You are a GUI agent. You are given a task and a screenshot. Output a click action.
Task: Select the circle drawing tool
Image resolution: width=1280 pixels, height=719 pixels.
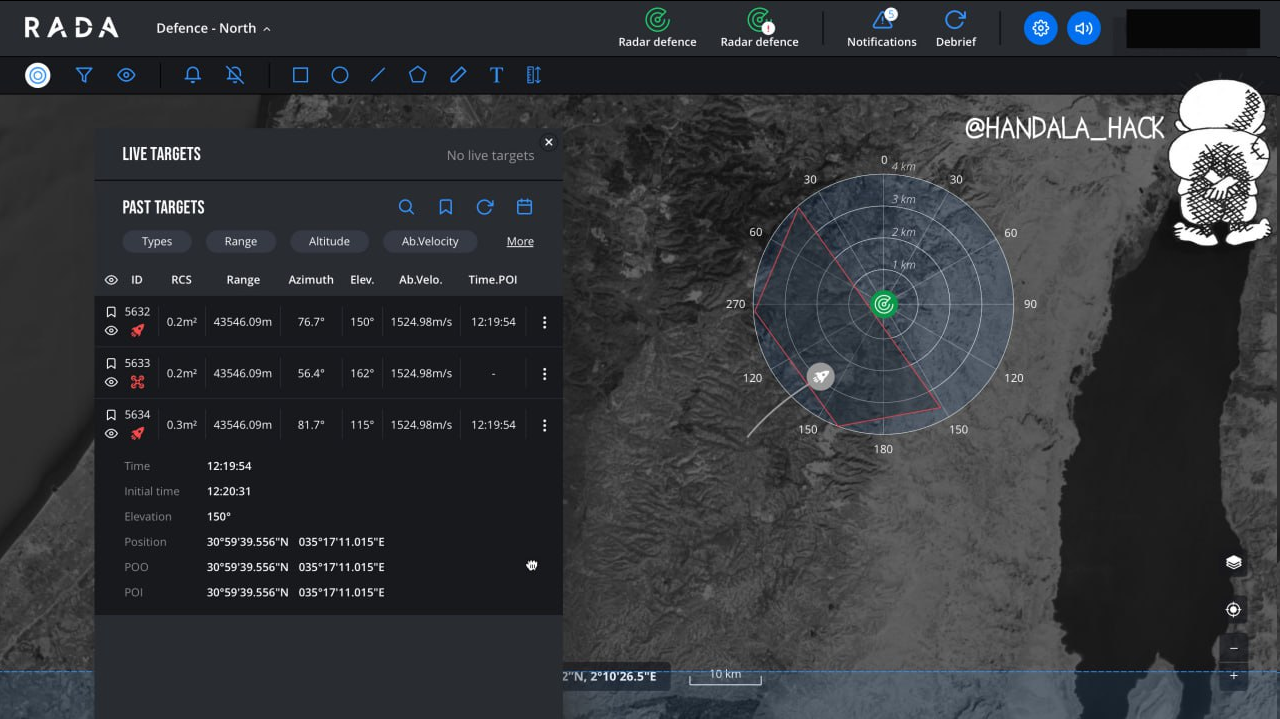coord(340,75)
